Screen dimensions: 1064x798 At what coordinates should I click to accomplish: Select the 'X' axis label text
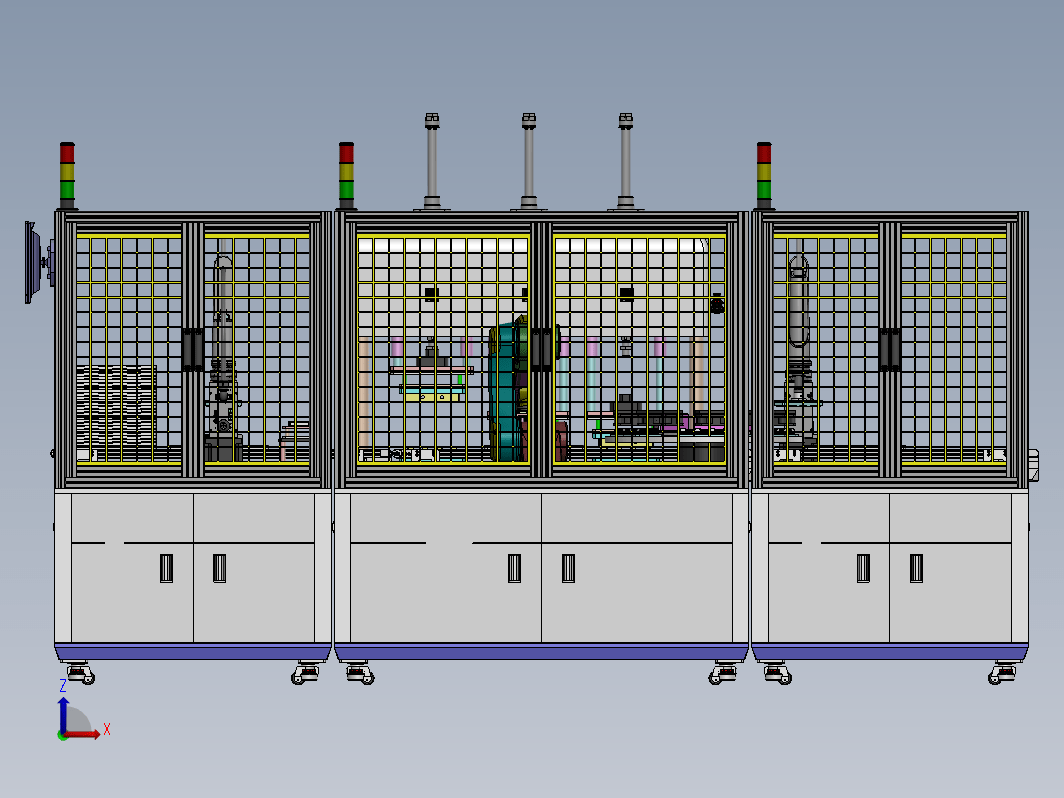pyautogui.click(x=107, y=730)
